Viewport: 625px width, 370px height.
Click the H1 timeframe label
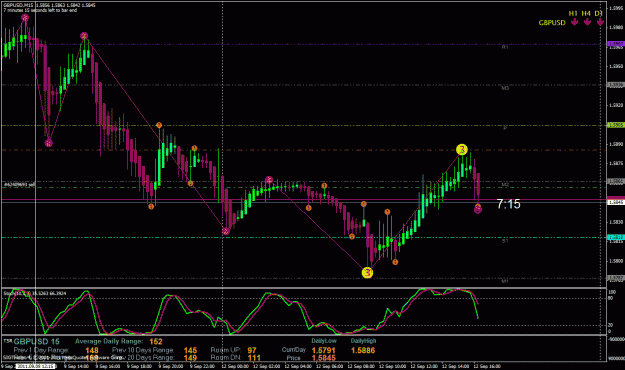(x=573, y=13)
